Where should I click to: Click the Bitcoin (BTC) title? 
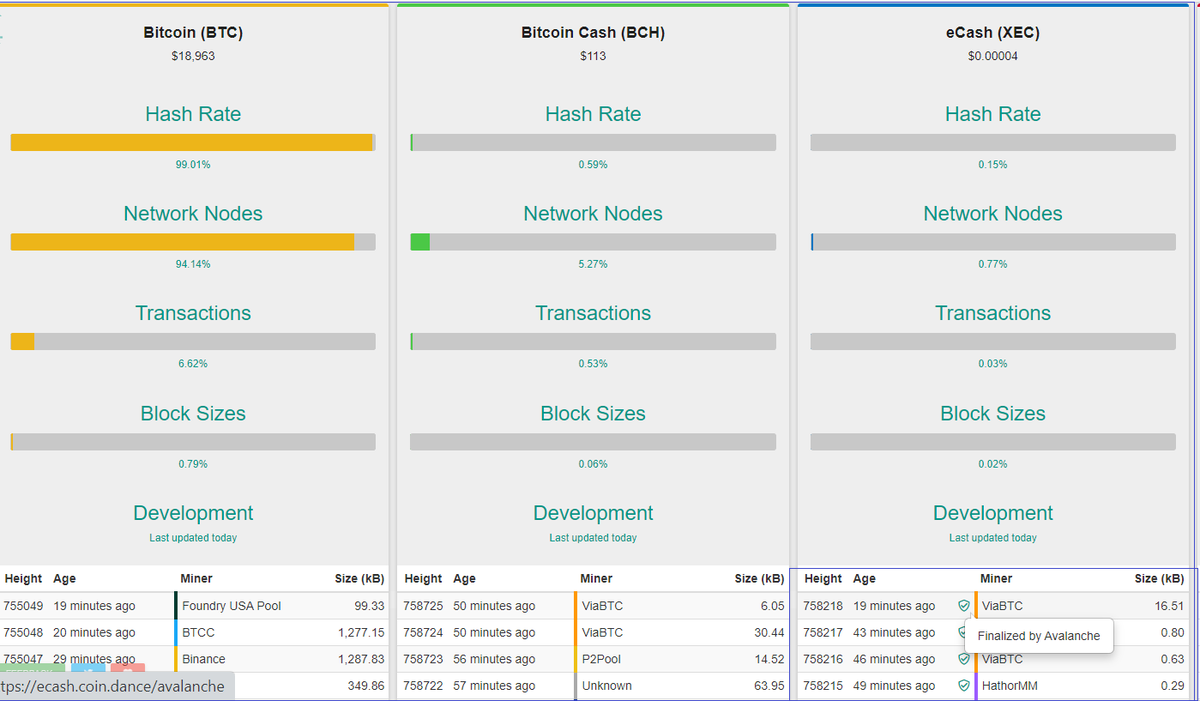(193, 33)
